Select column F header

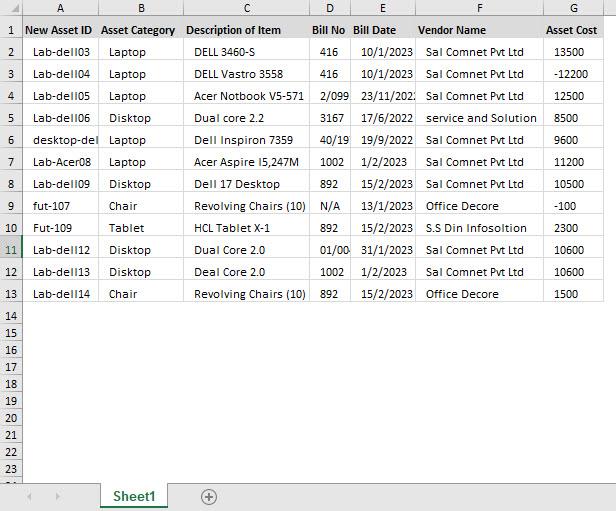pos(480,8)
